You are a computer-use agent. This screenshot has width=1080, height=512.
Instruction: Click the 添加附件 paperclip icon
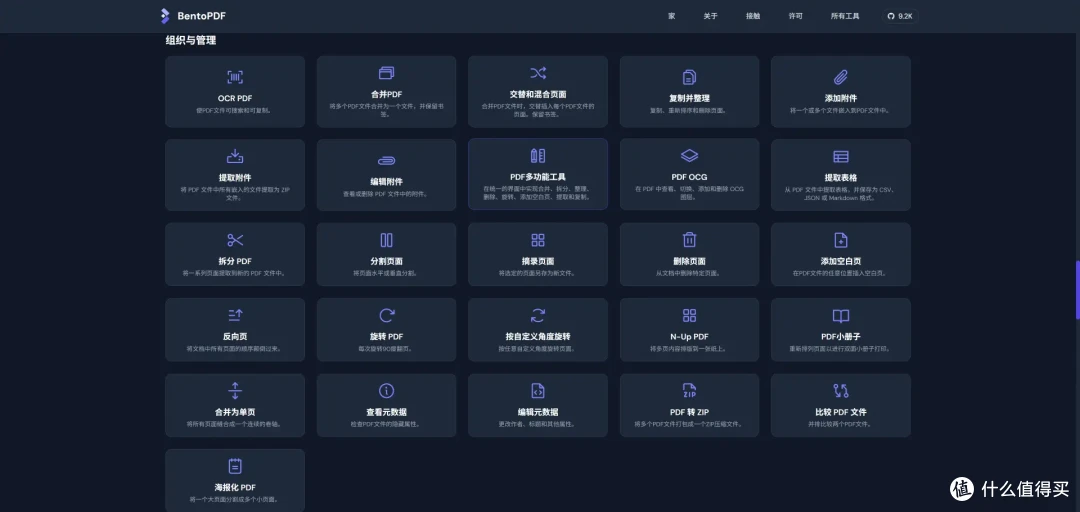[x=841, y=76]
